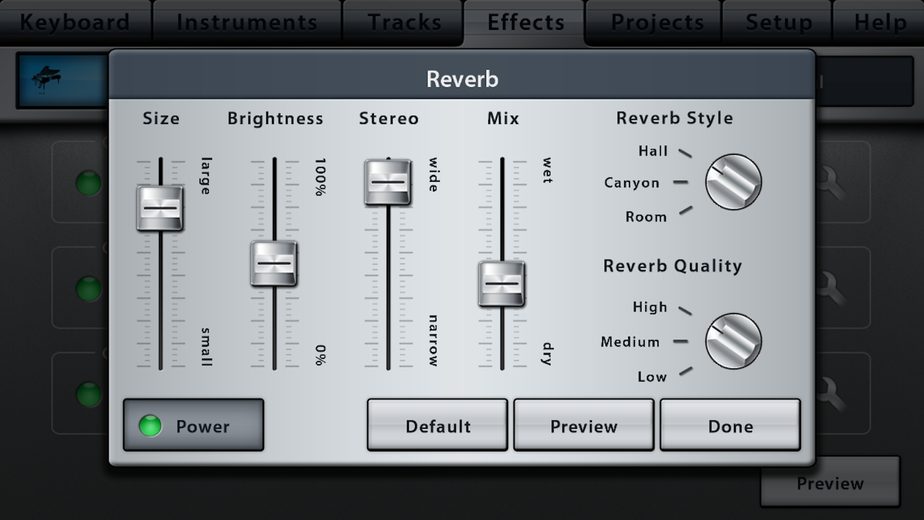
Task: Click the Reverb Style knob
Action: point(734,182)
